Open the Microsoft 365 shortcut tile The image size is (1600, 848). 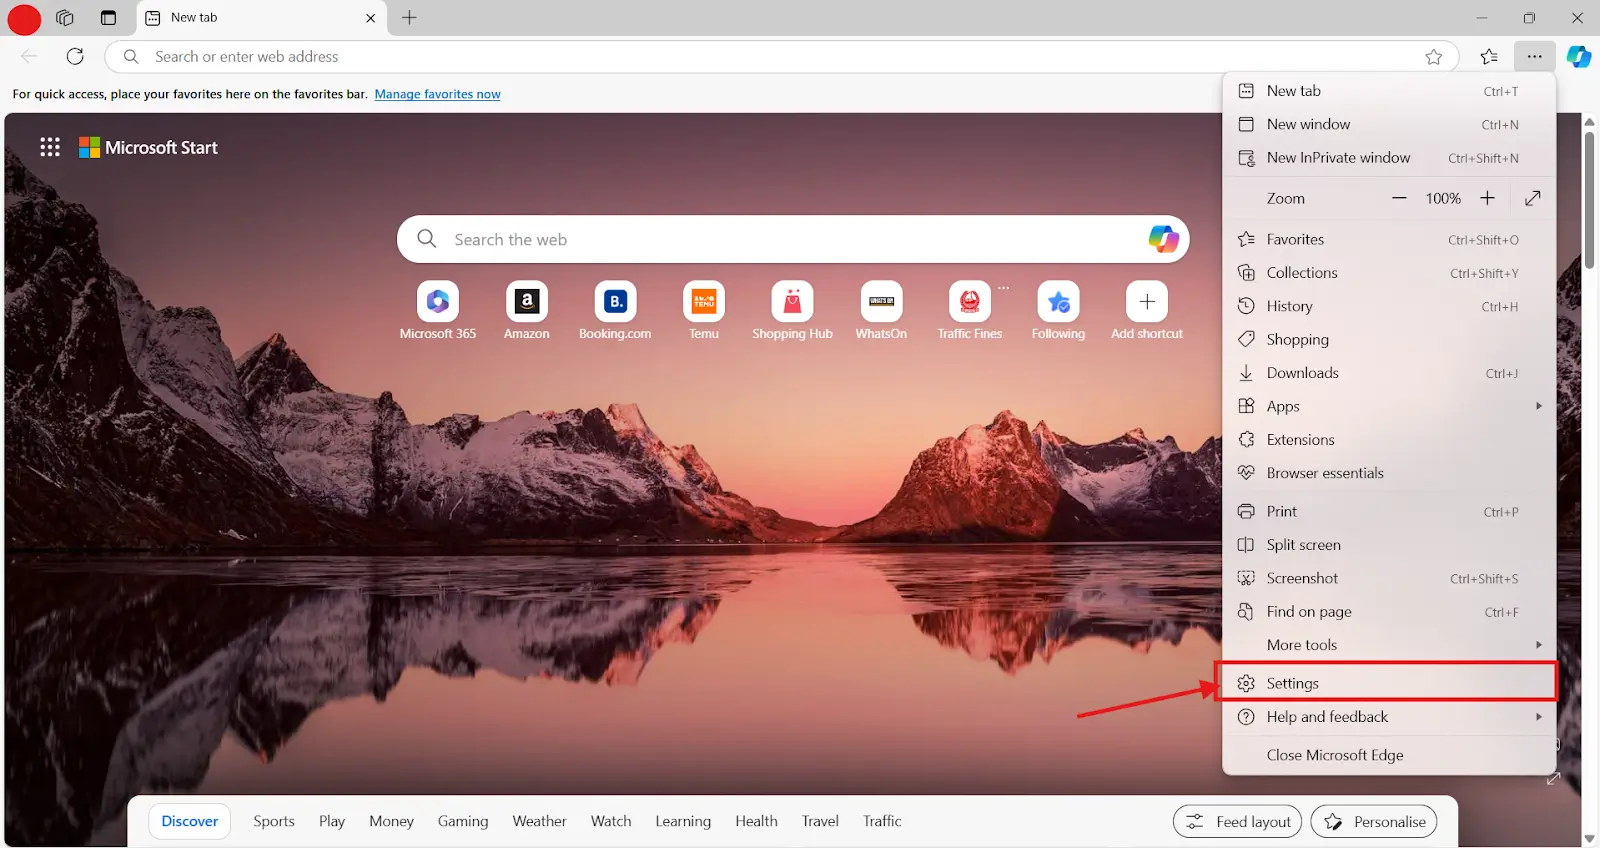[438, 302]
